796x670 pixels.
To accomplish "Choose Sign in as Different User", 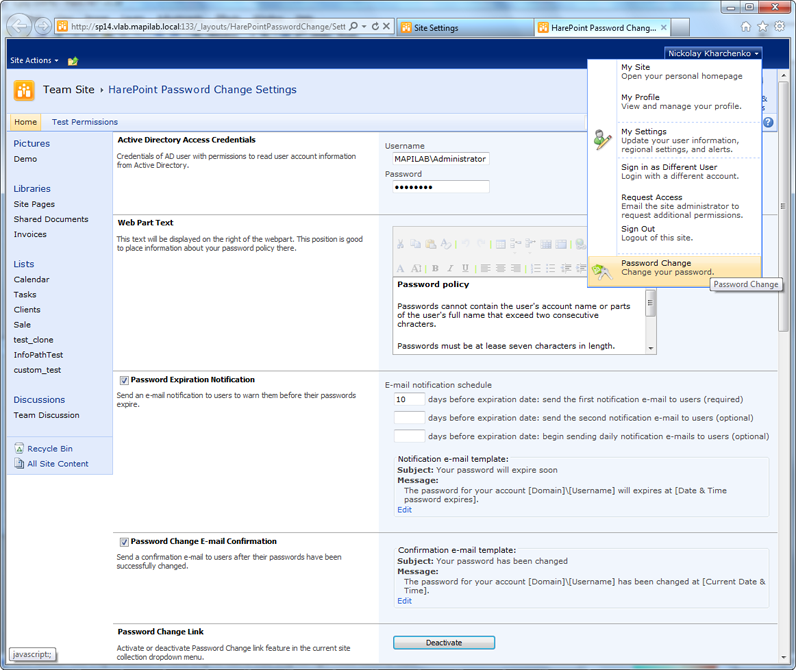I will click(668, 167).
